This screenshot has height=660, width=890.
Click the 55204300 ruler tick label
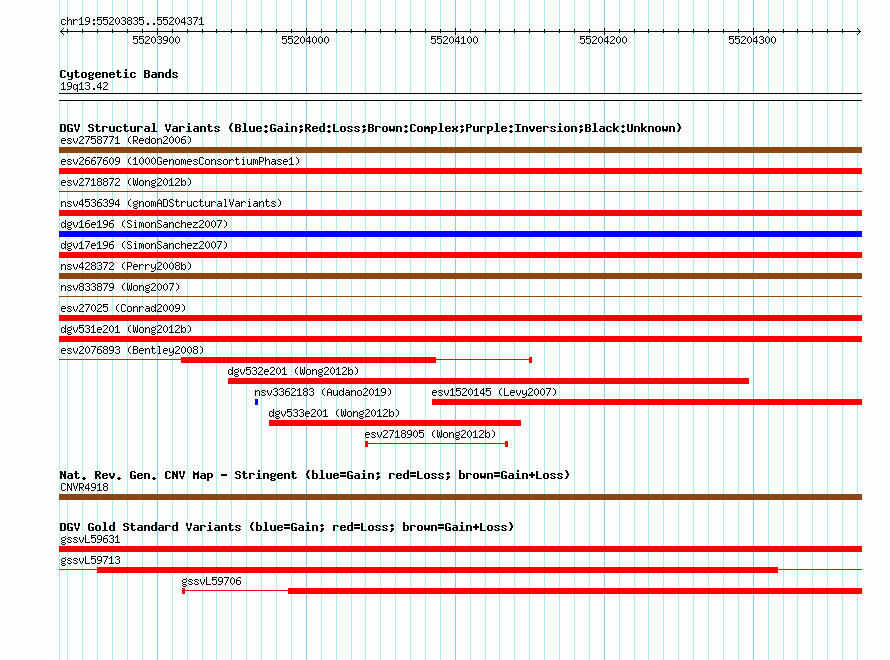(x=752, y=40)
